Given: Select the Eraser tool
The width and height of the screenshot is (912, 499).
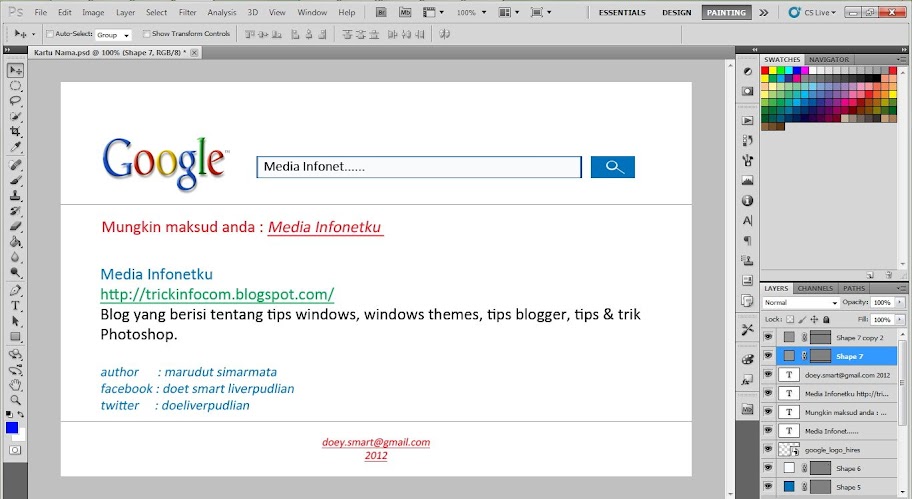Looking at the screenshot, I should (15, 226).
